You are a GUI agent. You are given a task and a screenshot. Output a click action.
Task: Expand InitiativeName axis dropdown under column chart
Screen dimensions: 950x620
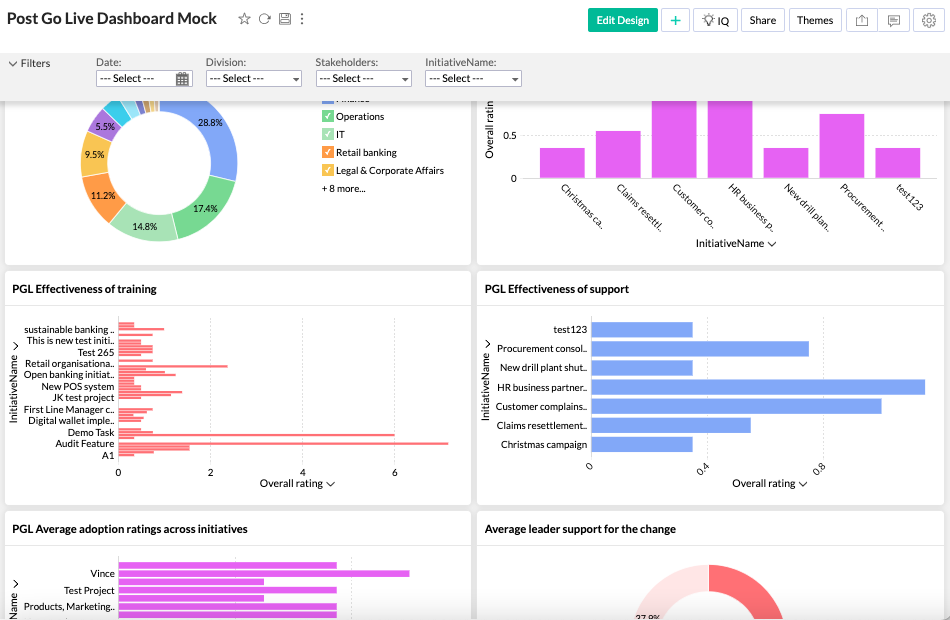pos(772,244)
